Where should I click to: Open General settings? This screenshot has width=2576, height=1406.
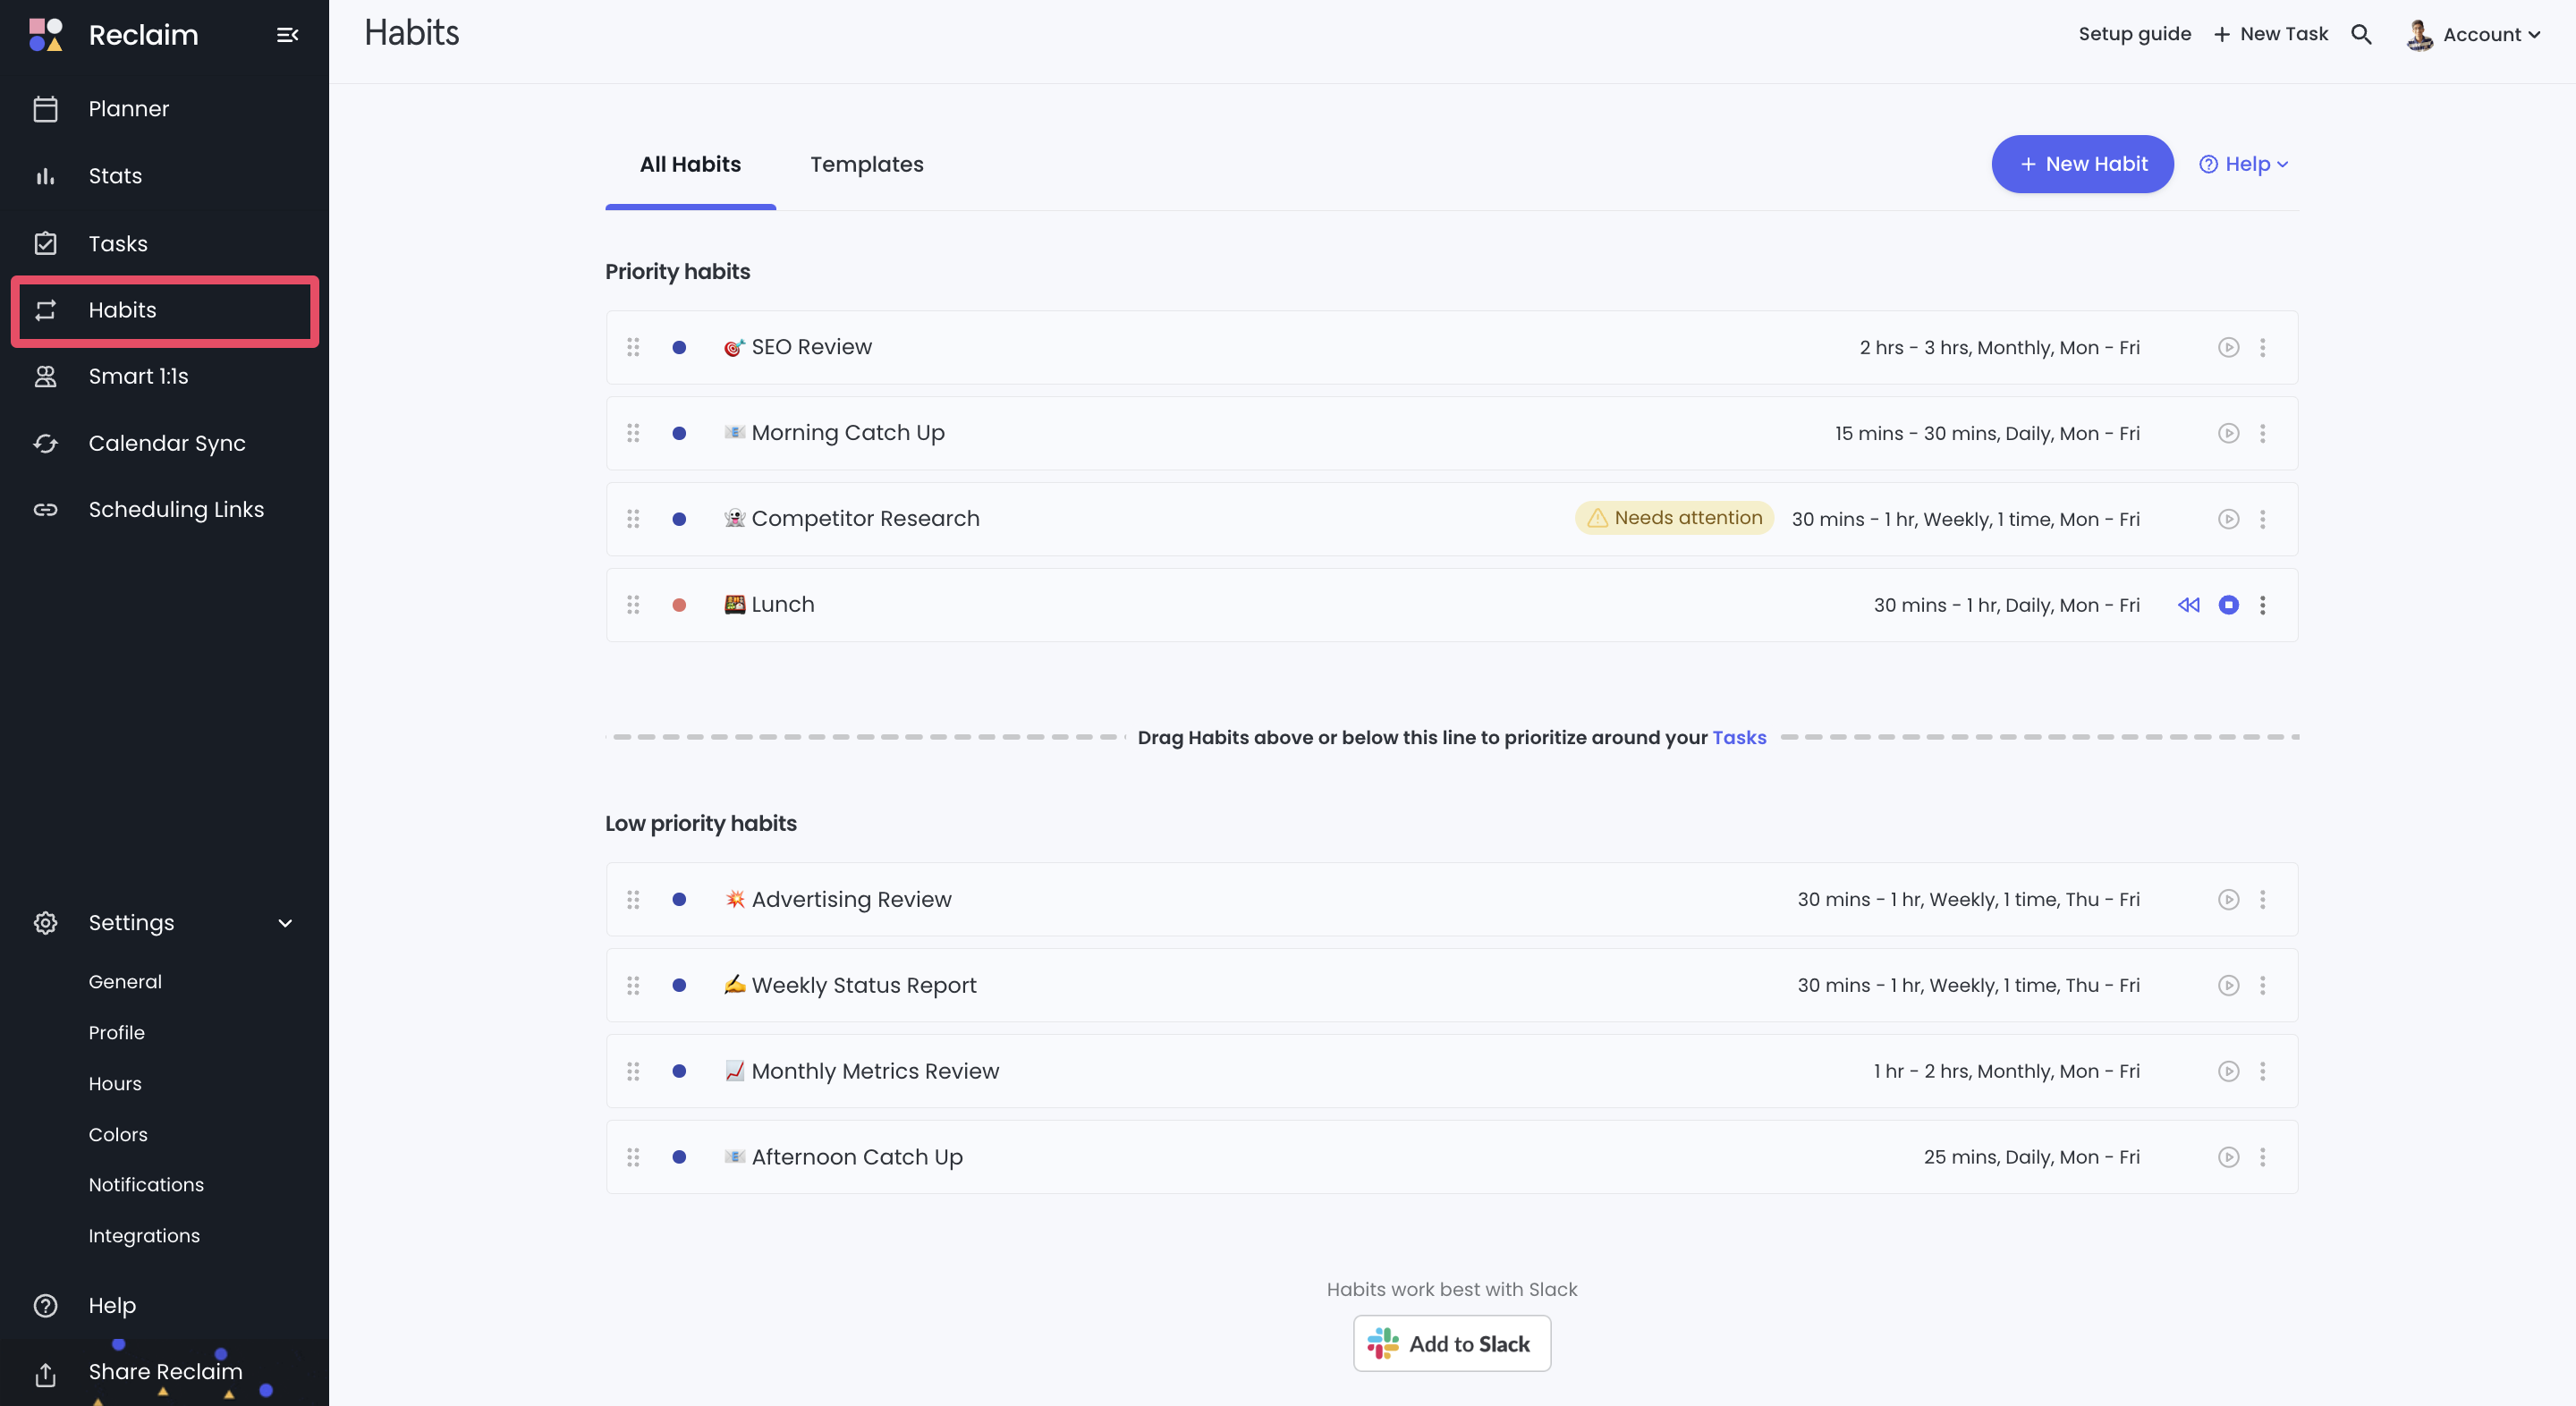click(x=124, y=982)
